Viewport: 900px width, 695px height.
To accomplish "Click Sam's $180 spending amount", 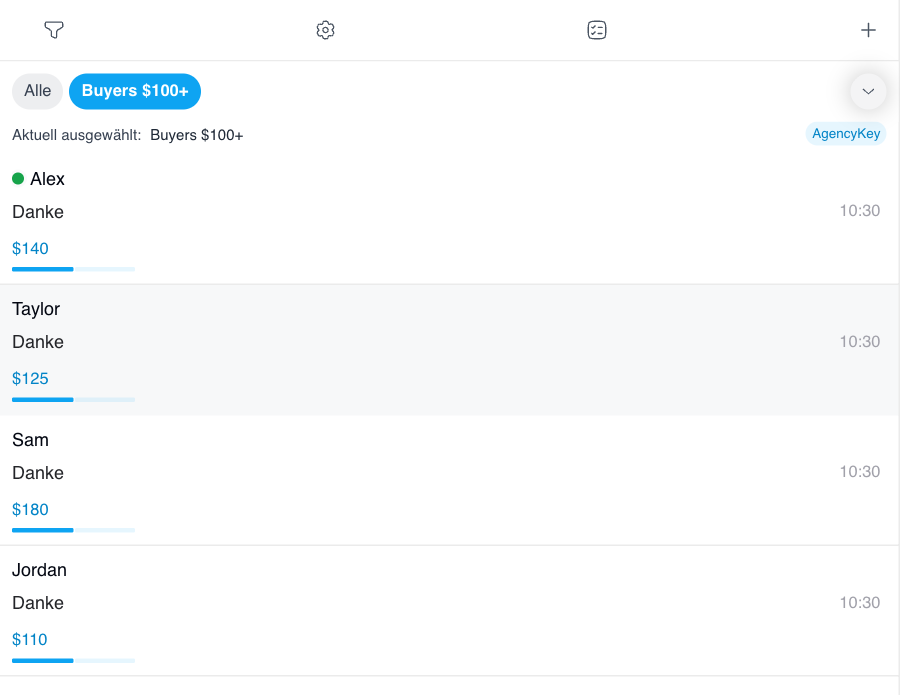I will point(30,510).
